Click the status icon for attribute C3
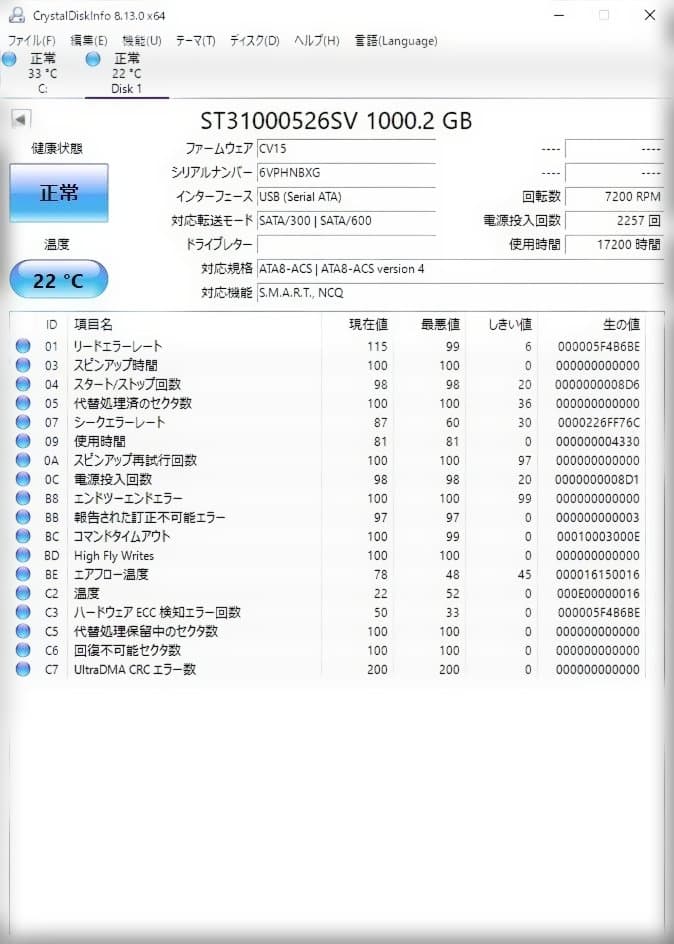 23,612
